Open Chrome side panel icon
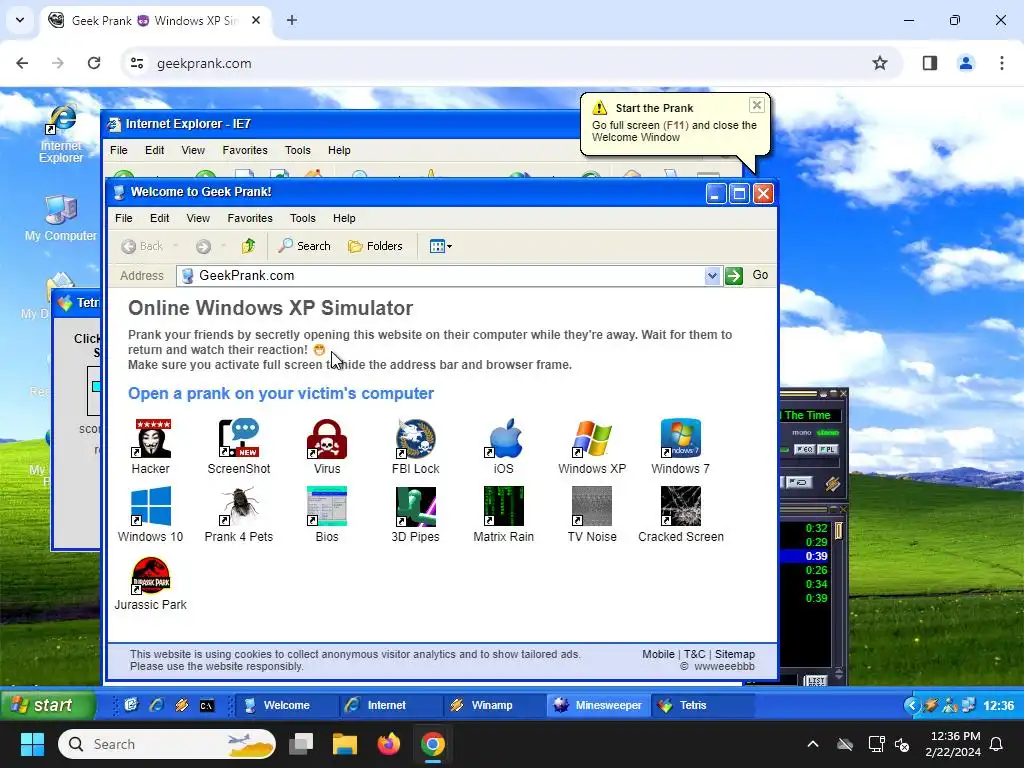Screen dimensions: 1024x768 (929, 63)
